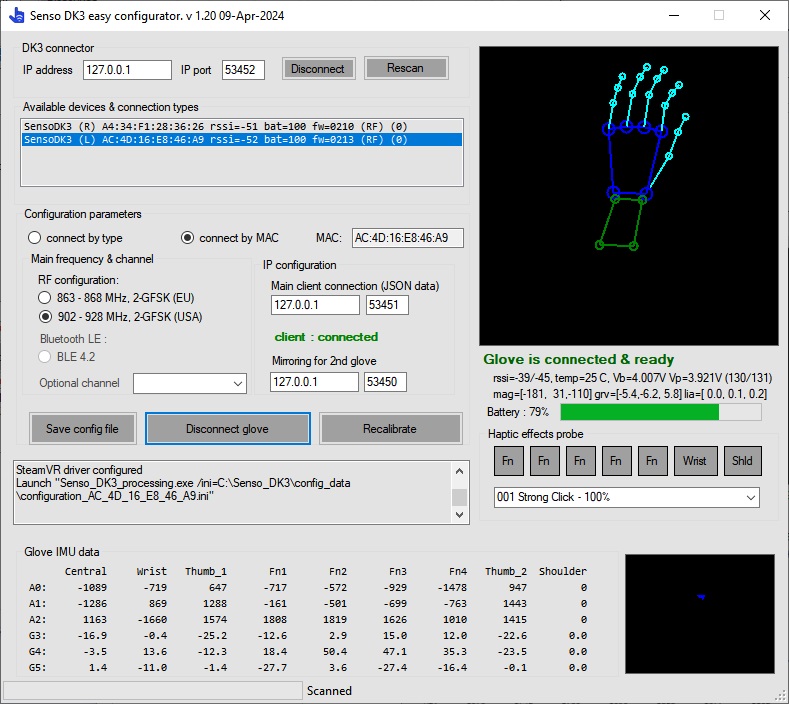Click the battery level progress bar
The width and height of the screenshot is (789, 704).
660,412
